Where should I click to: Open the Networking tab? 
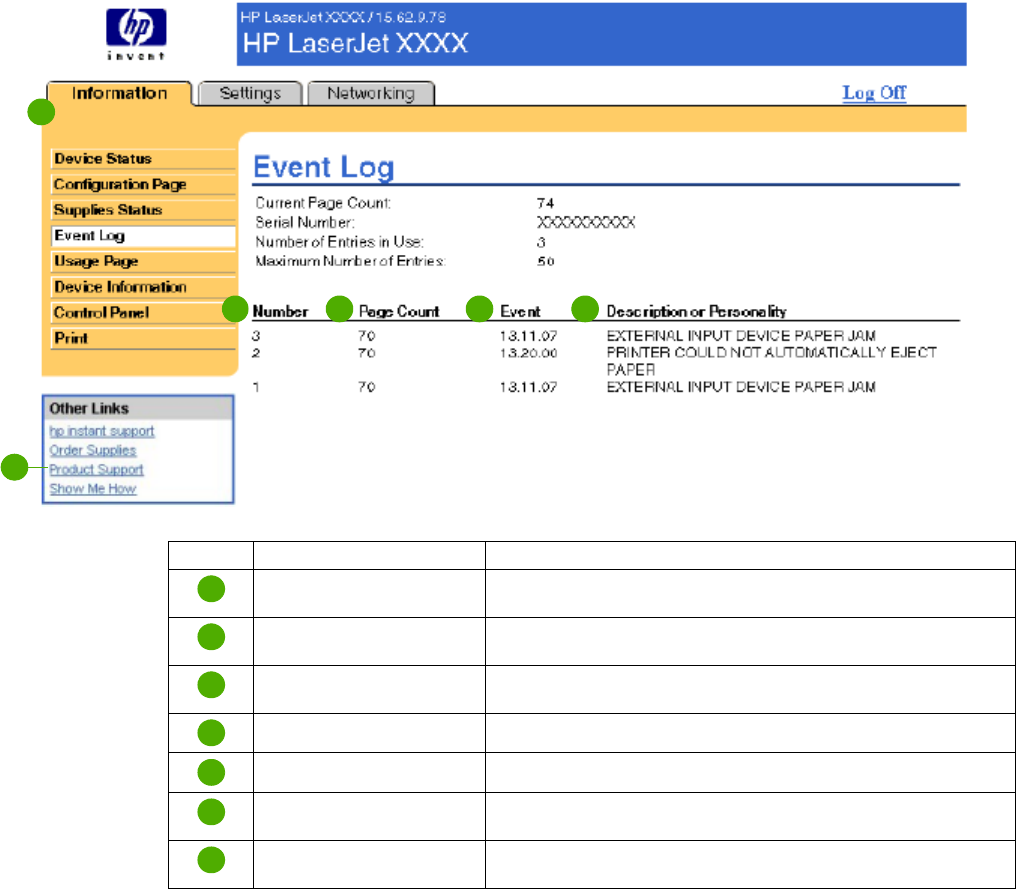pyautogui.click(x=370, y=93)
